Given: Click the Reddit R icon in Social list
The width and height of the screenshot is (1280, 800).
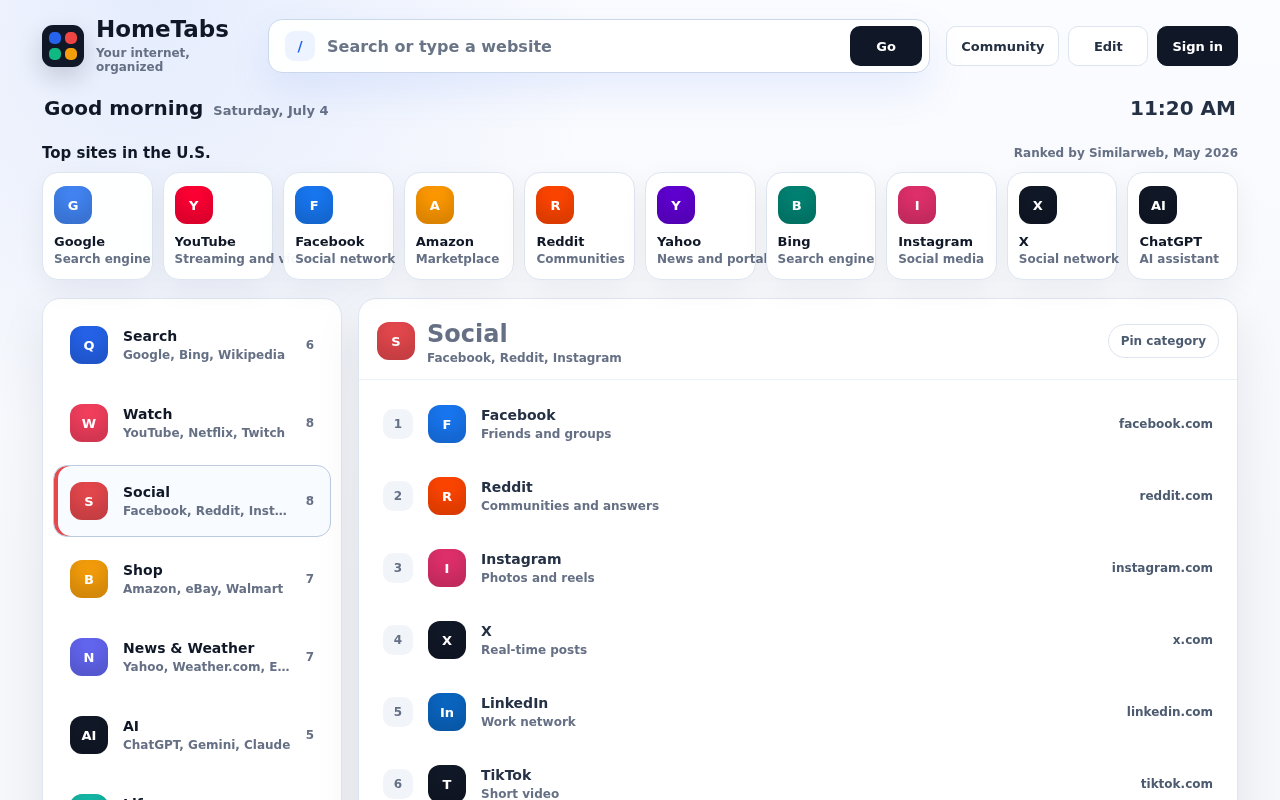Looking at the screenshot, I should pos(447,496).
